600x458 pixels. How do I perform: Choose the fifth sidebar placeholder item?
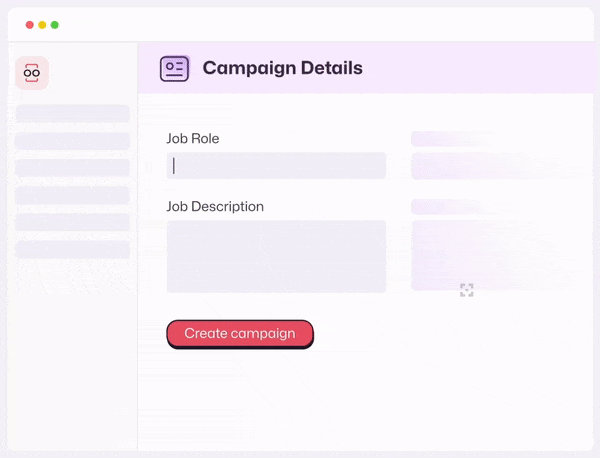(x=72, y=222)
